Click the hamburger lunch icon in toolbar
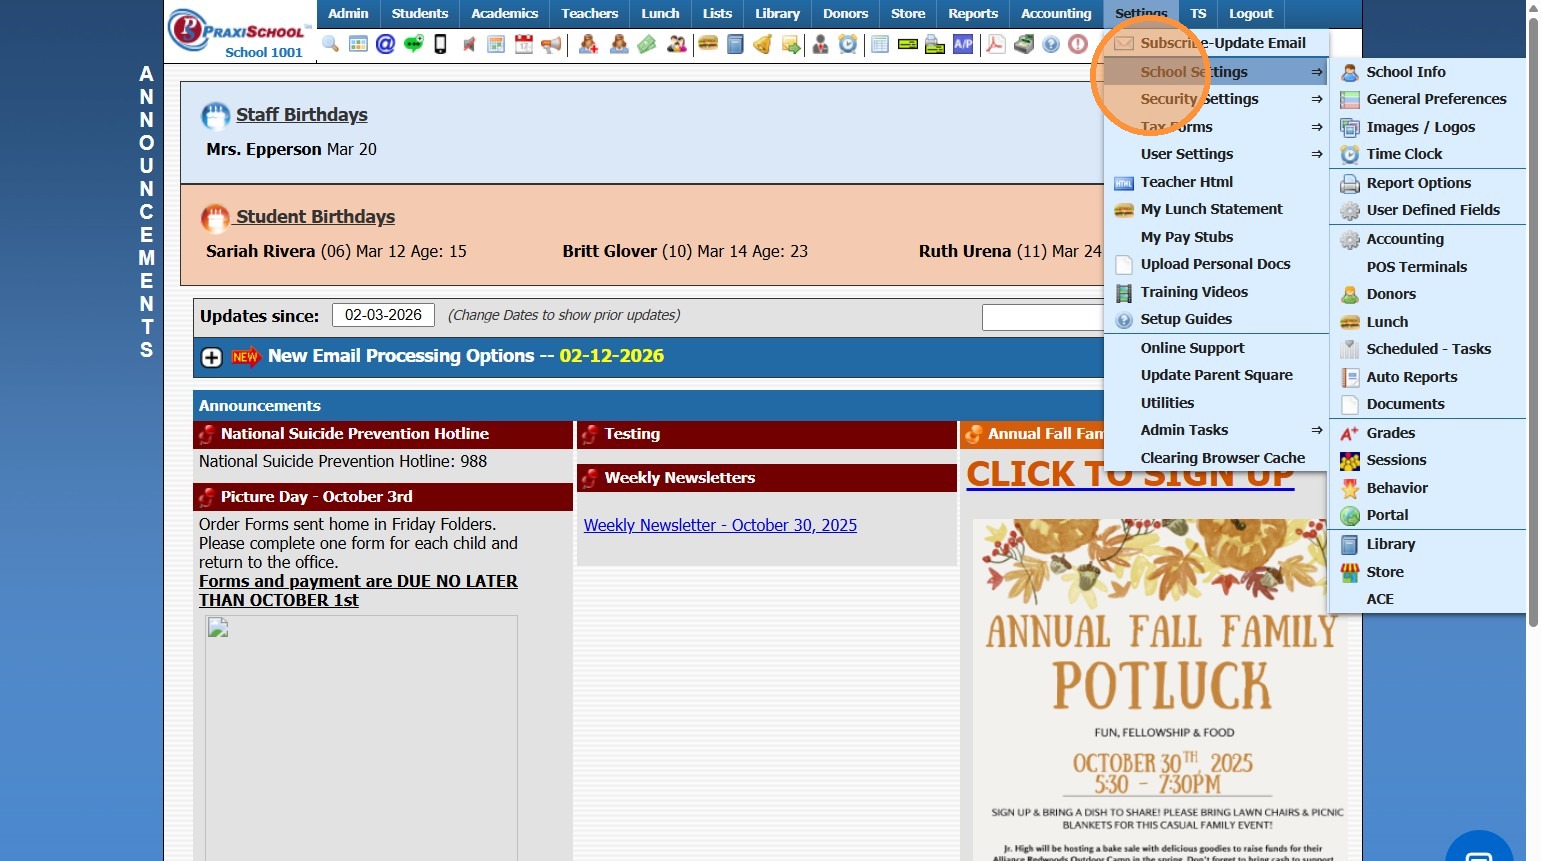The image size is (1541, 861). 708,44
